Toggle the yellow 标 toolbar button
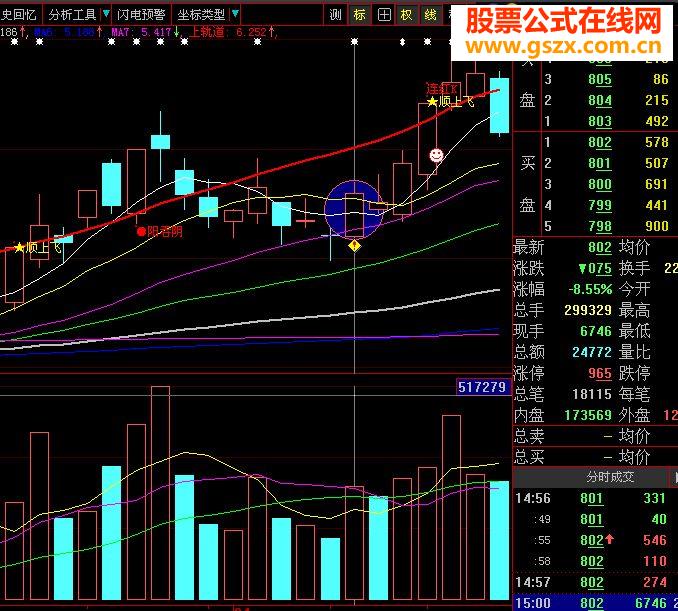 tap(359, 15)
